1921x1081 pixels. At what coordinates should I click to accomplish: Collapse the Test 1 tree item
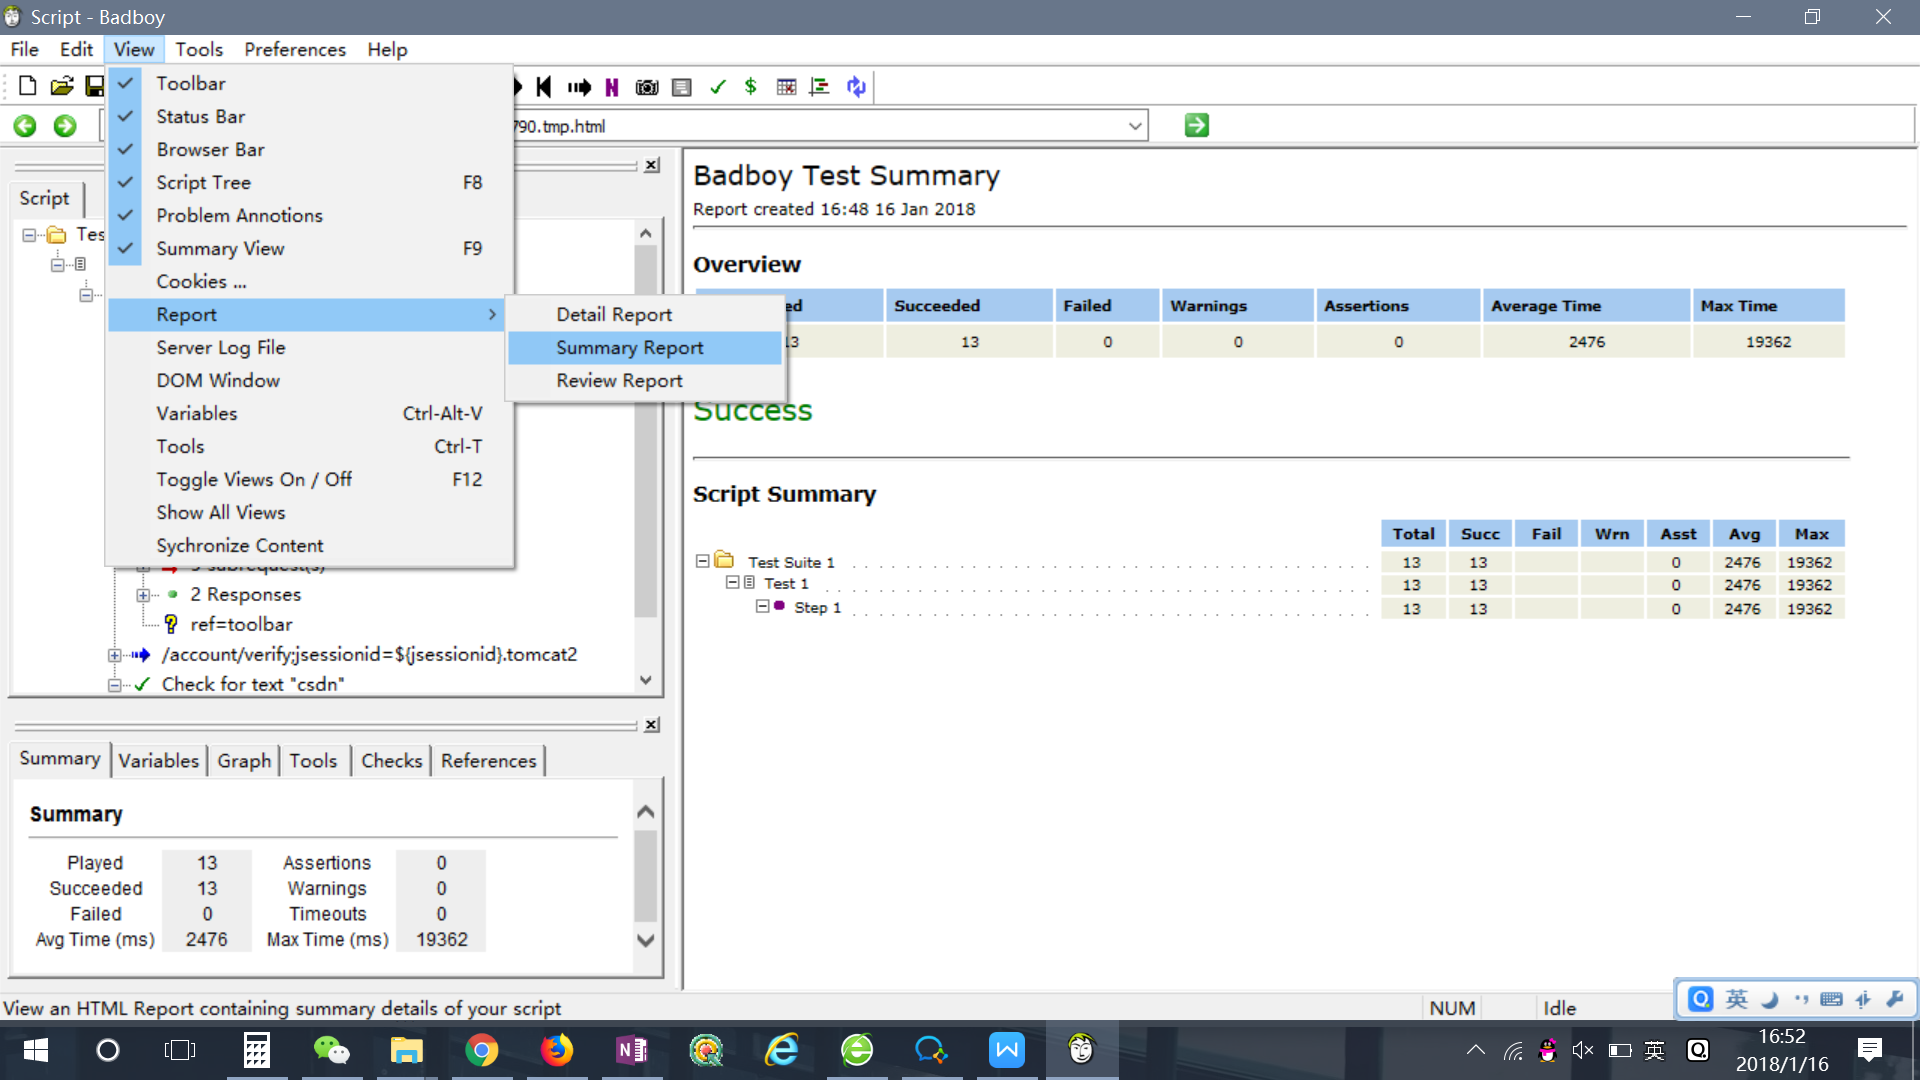[x=734, y=585]
